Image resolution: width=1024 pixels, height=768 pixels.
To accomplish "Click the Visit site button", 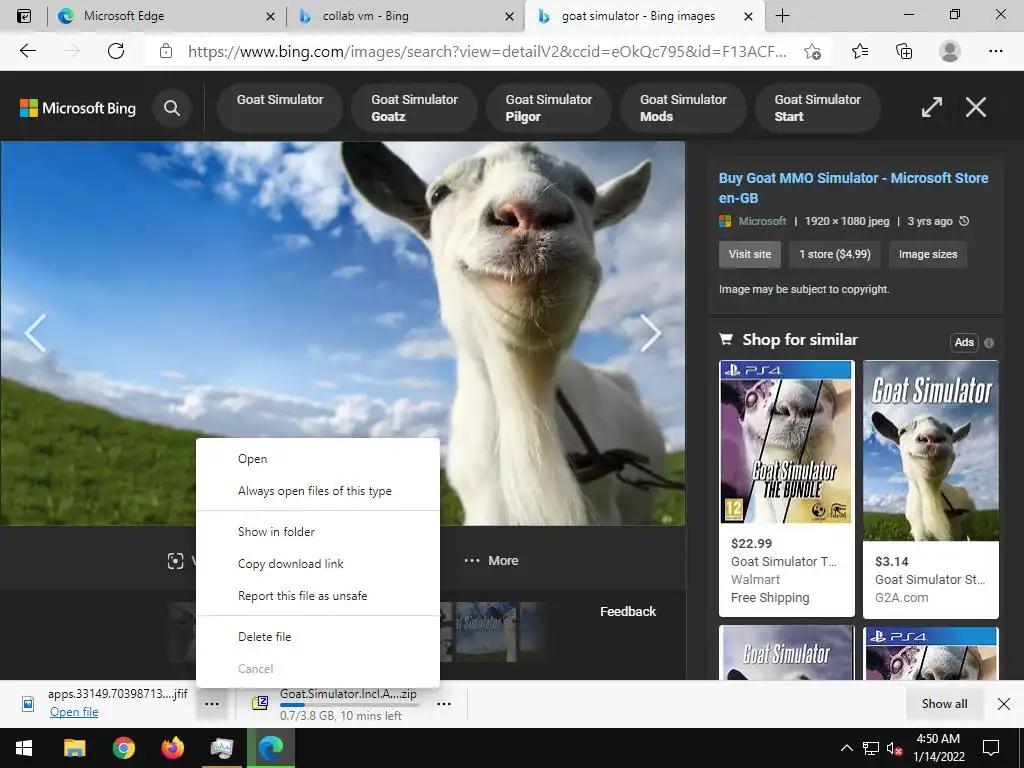I will pos(750,254).
